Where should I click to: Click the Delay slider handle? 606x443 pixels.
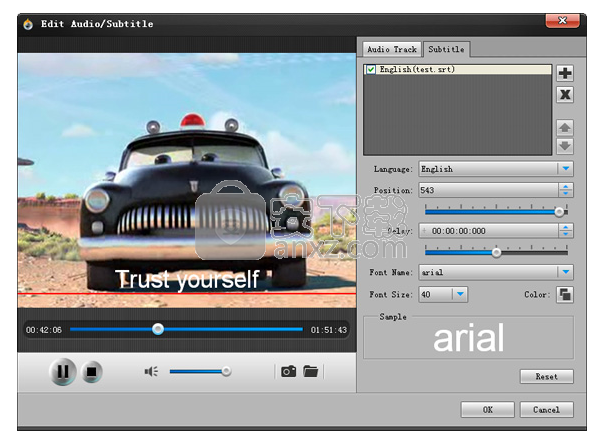pyautogui.click(x=497, y=253)
